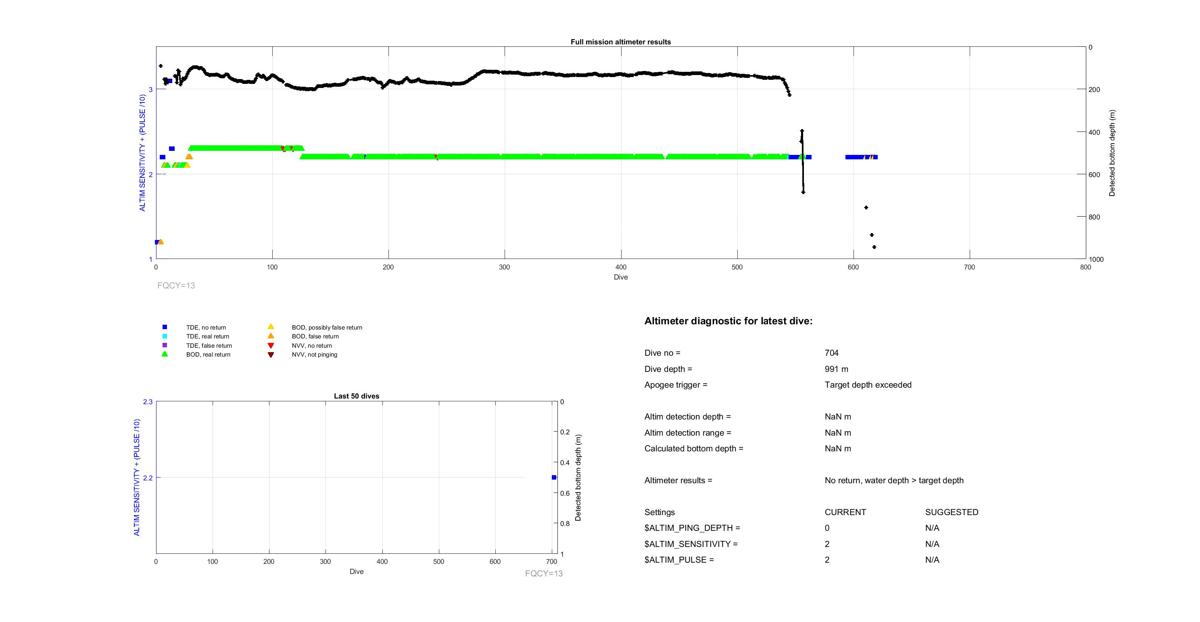Click the 'FQCY=13' label under Last 50 dives plot

pos(544,574)
